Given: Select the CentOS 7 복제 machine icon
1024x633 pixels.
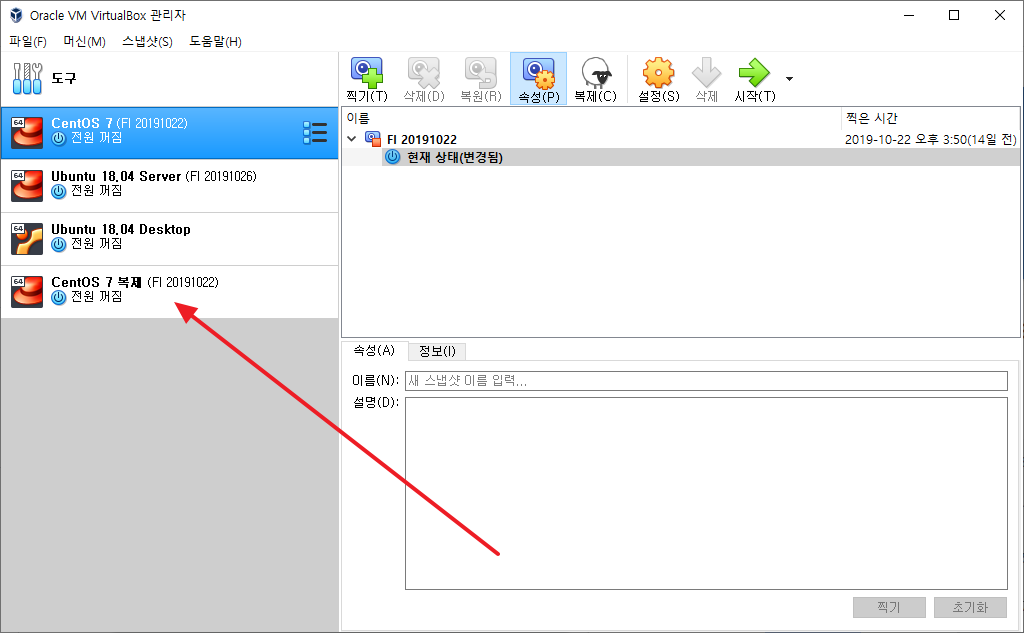Looking at the screenshot, I should (27, 291).
